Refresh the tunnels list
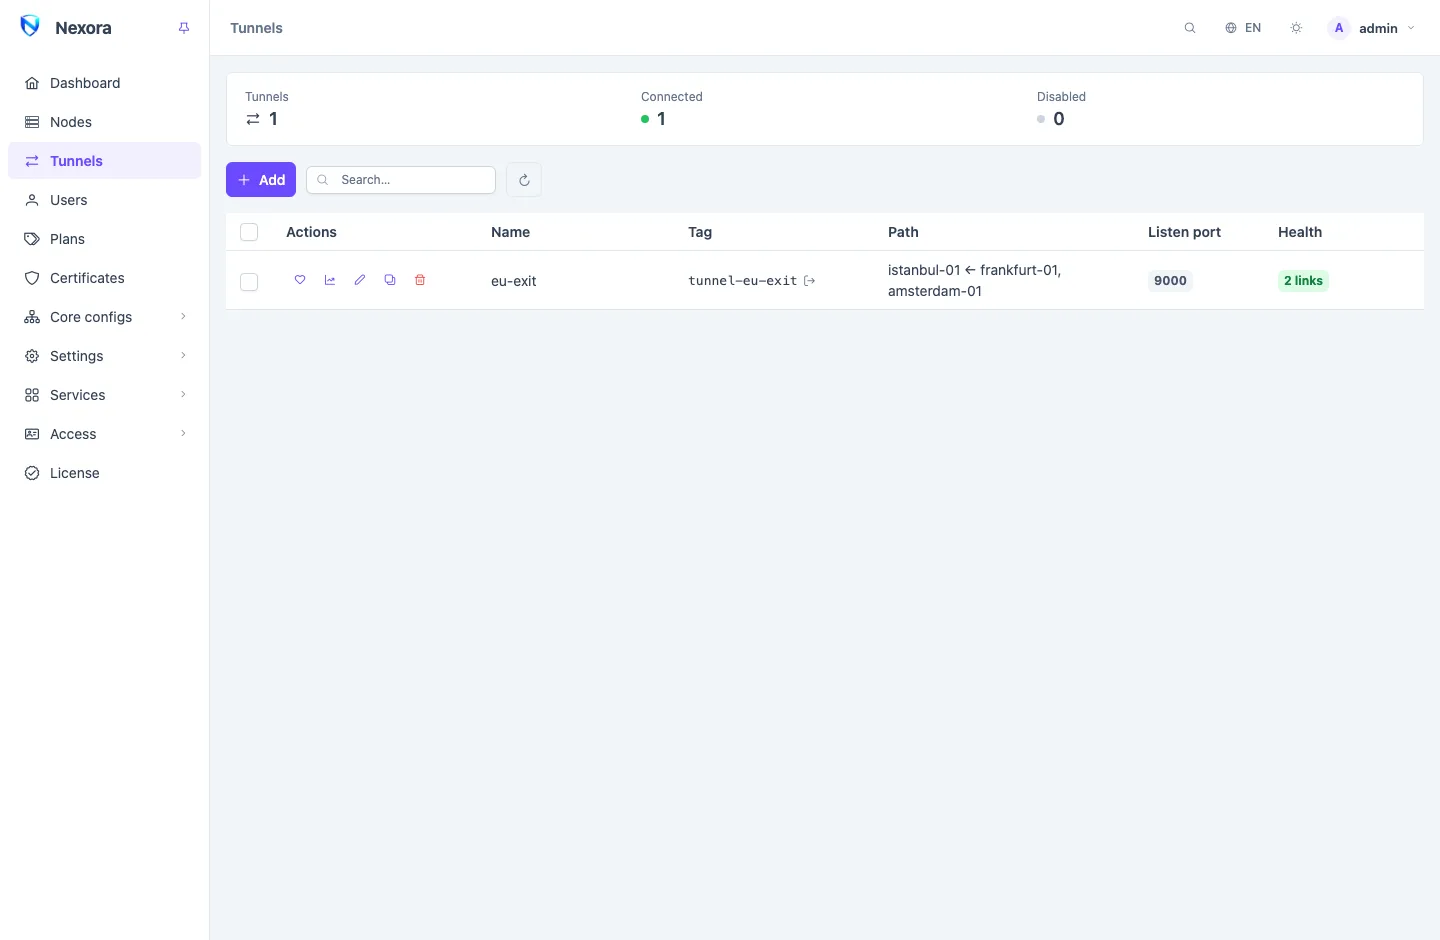This screenshot has height=940, width=1440. click(x=524, y=180)
